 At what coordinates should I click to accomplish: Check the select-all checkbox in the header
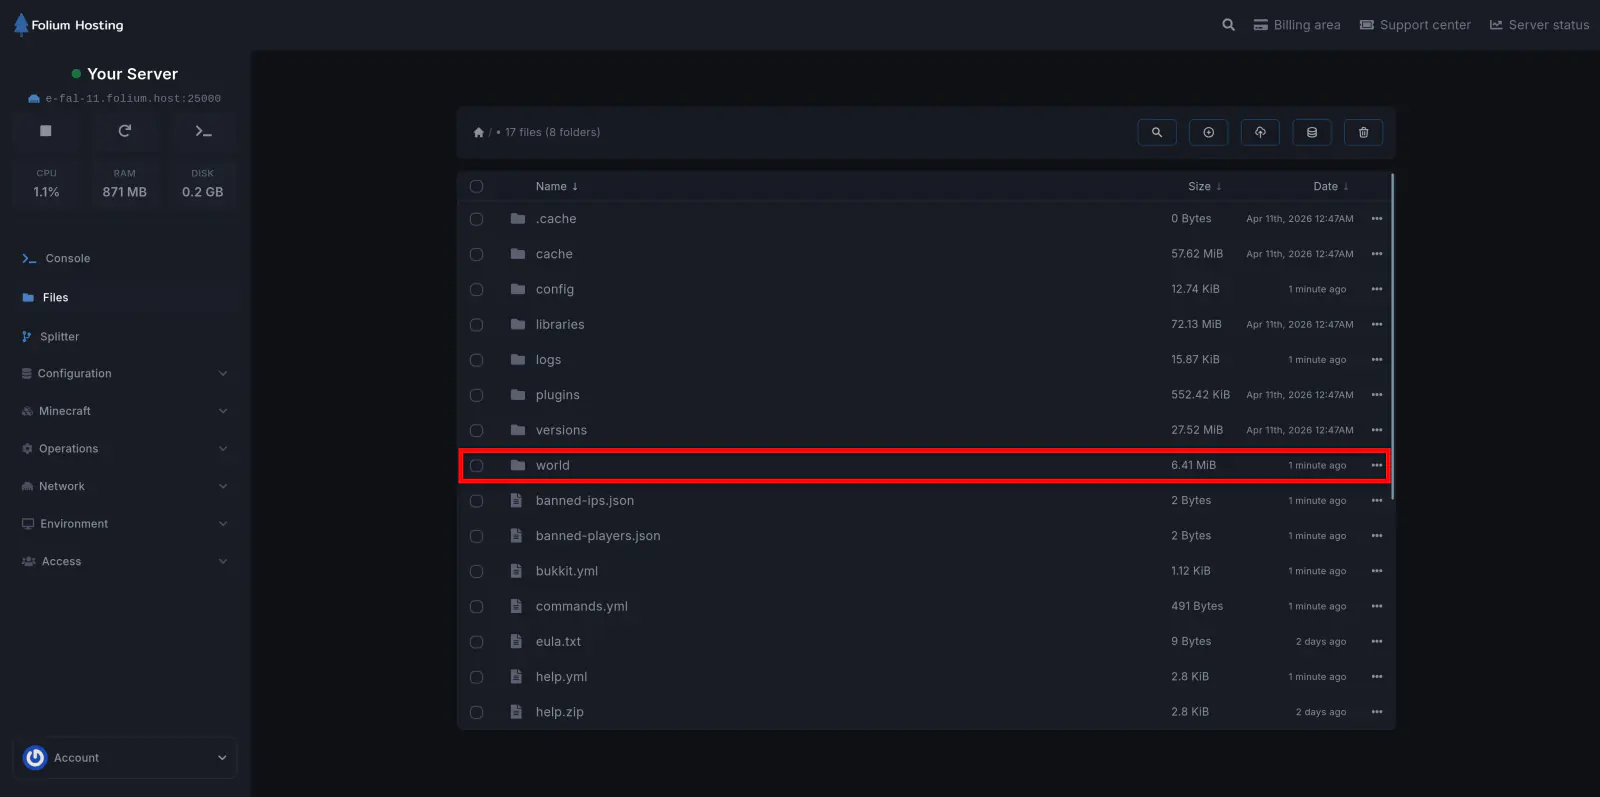(476, 186)
